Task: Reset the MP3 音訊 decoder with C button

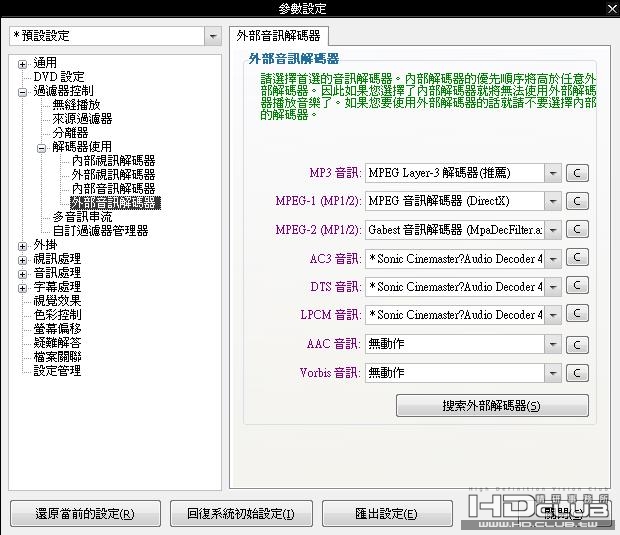Action: 577,173
